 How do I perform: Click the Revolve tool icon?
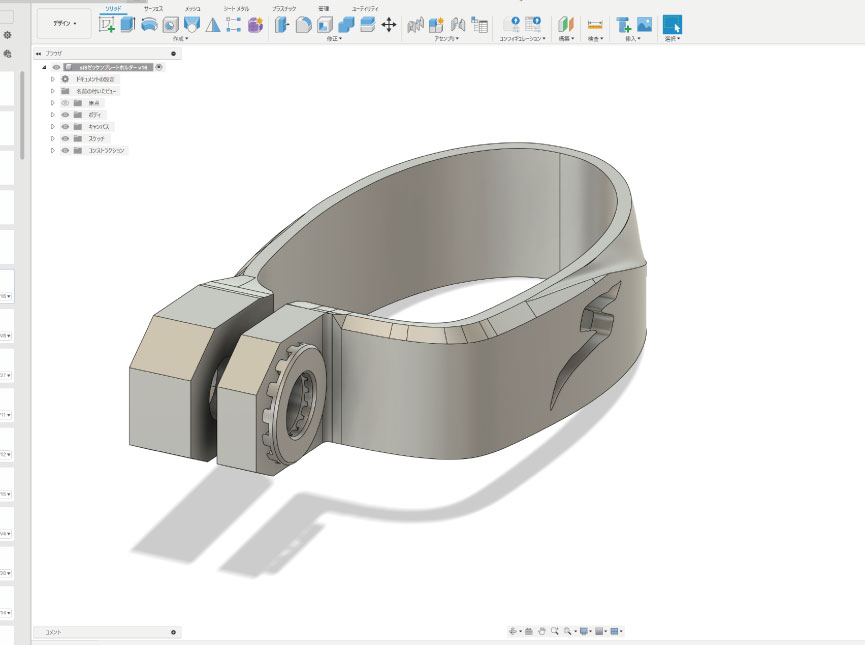(149, 25)
